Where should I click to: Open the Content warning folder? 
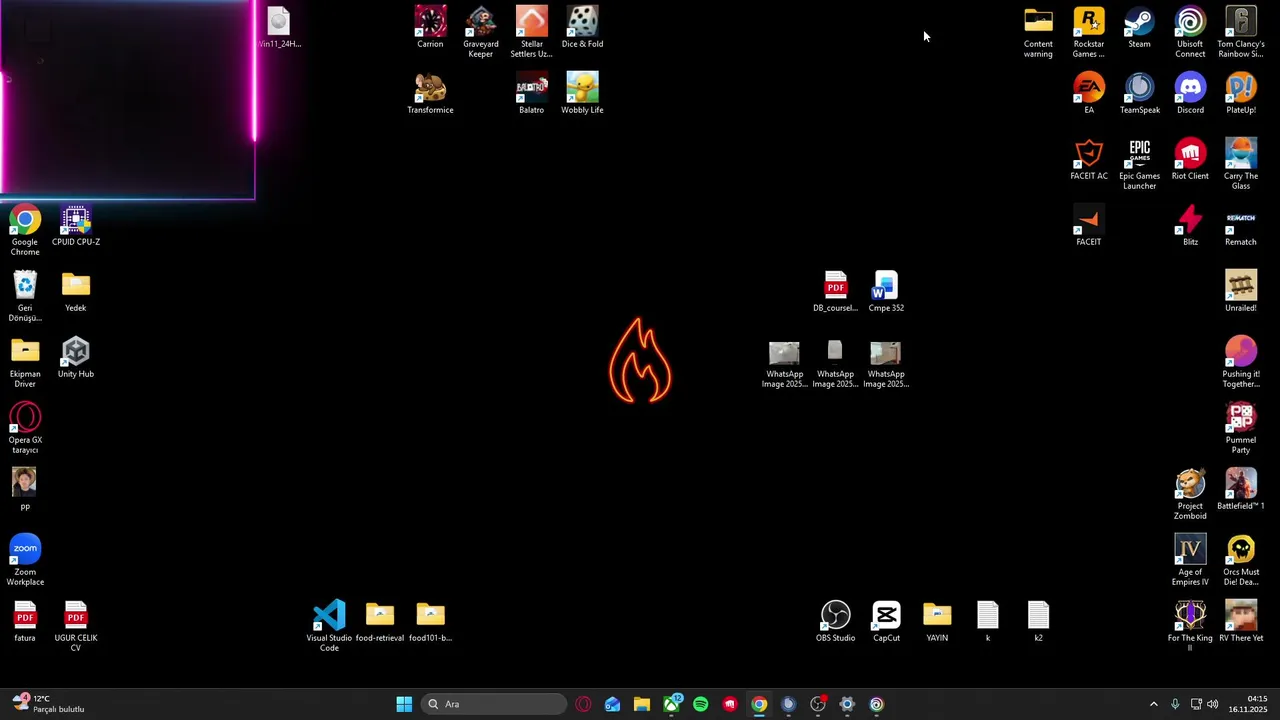coord(1038,32)
